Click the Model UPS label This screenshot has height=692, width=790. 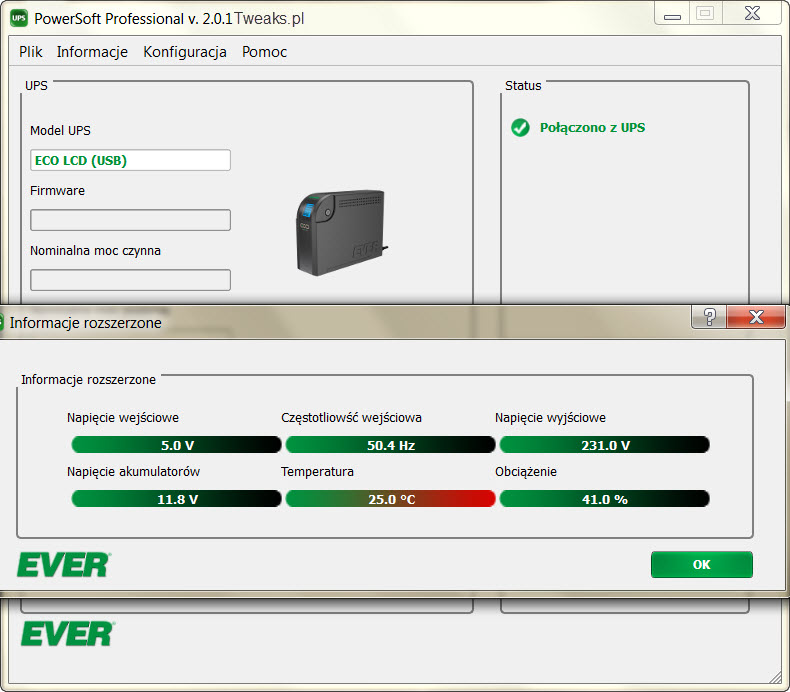tap(60, 131)
